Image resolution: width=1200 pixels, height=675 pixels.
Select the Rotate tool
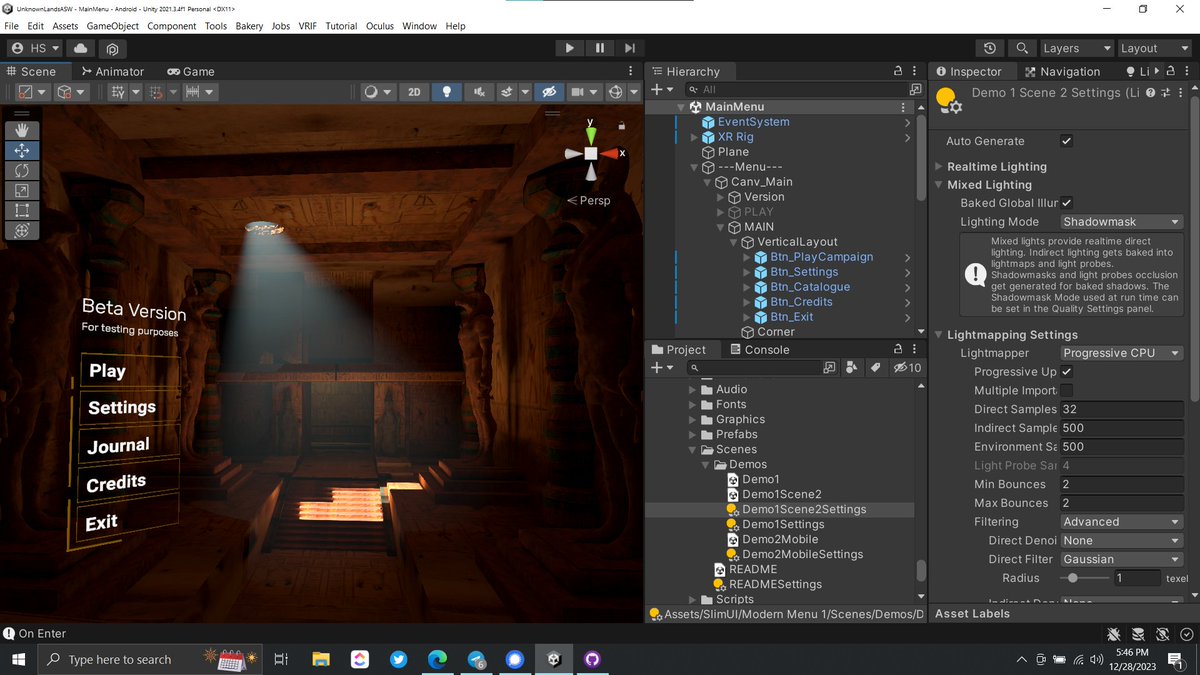click(22, 170)
